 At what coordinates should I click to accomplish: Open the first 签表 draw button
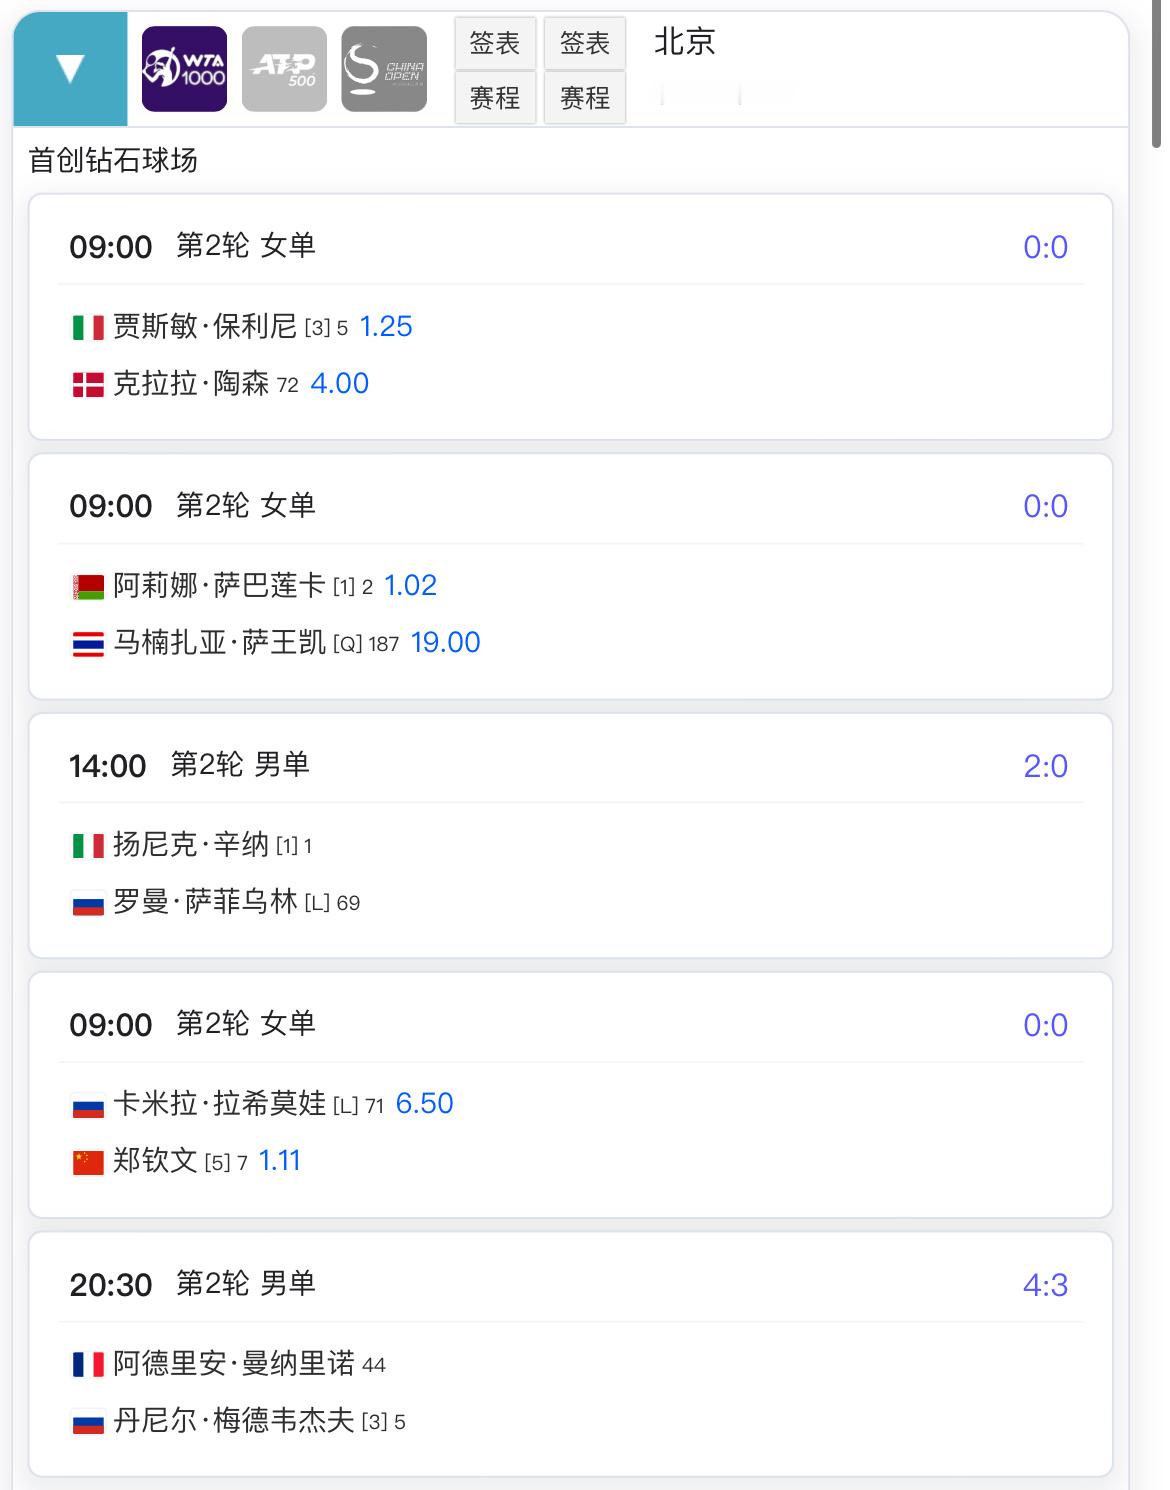[x=495, y=43]
